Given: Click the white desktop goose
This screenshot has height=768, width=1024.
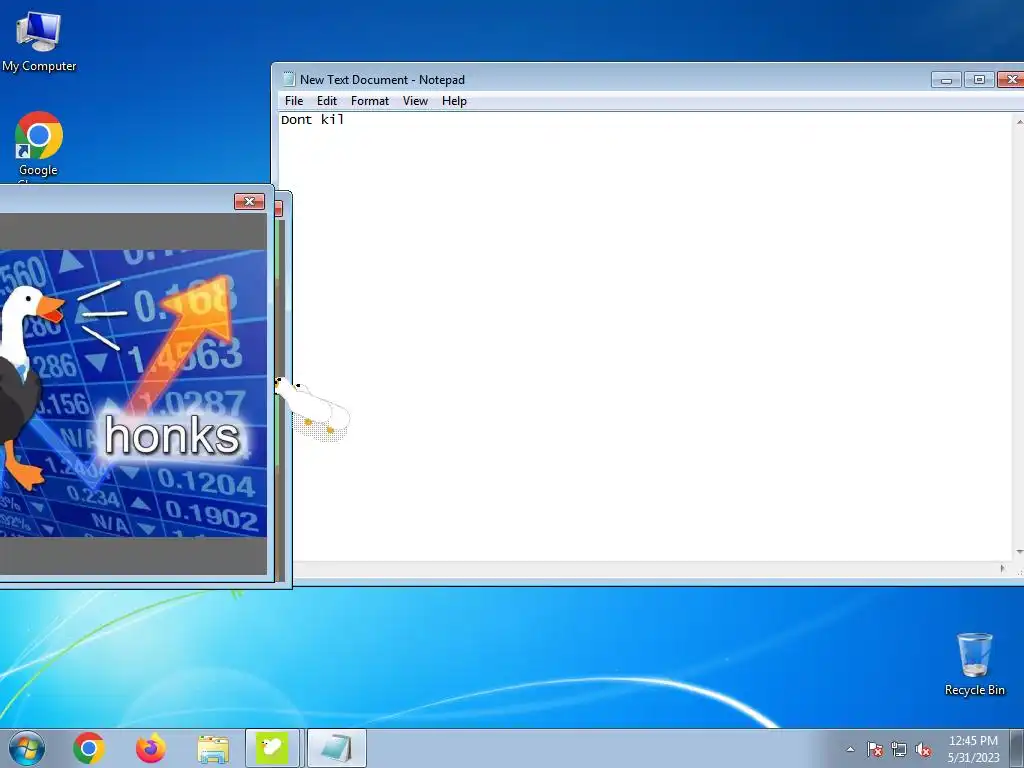Looking at the screenshot, I should point(312,408).
